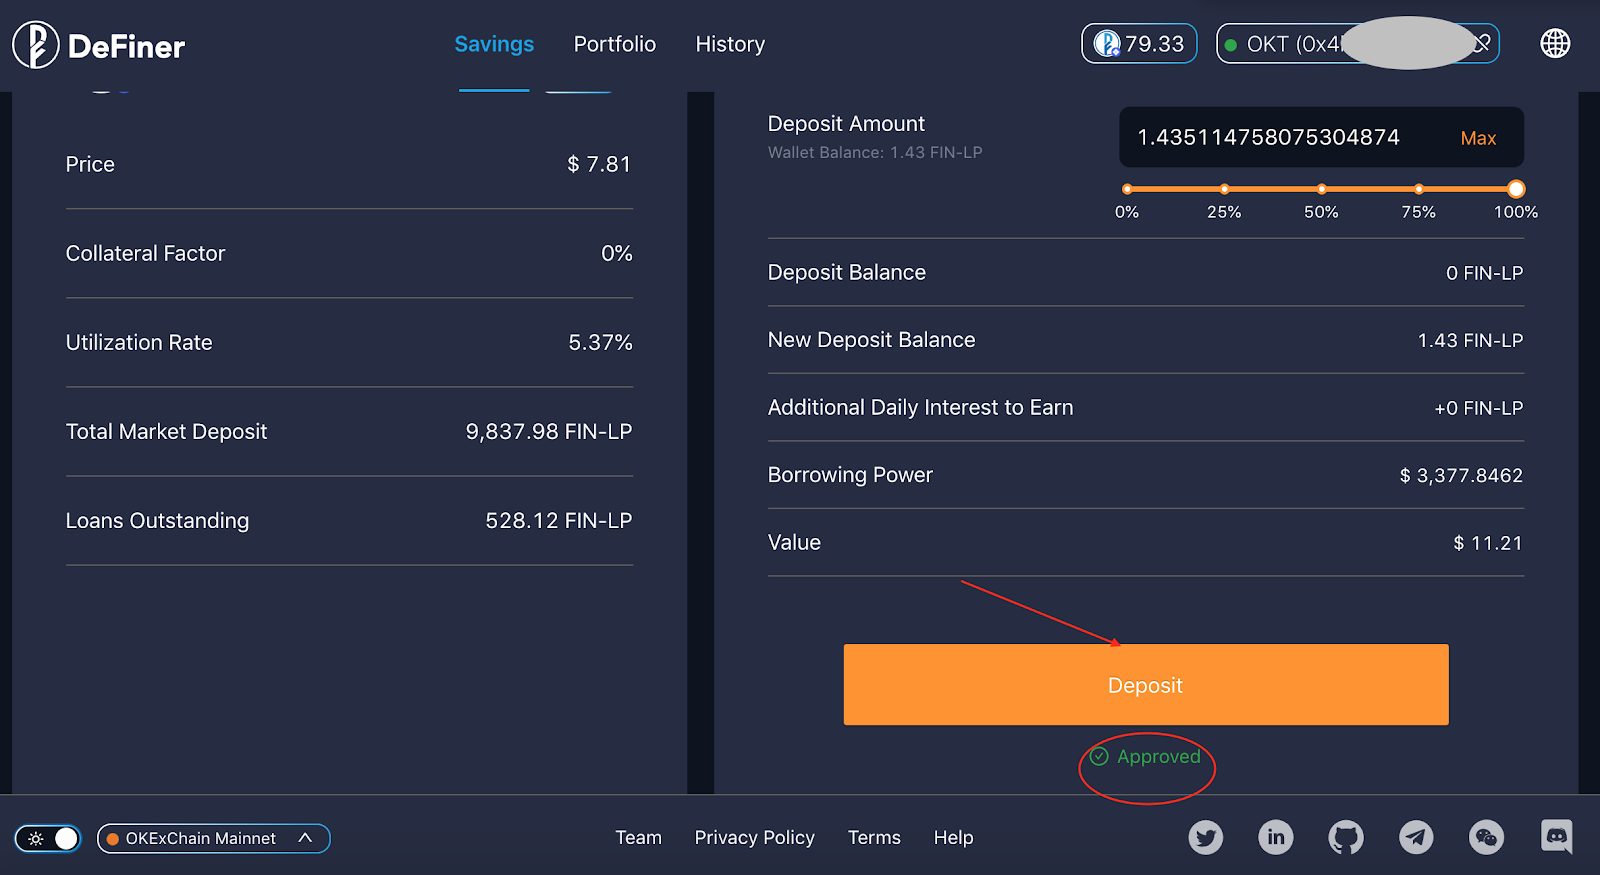The width and height of the screenshot is (1600, 875).
Task: Open the GitHub repository icon
Action: point(1346,837)
